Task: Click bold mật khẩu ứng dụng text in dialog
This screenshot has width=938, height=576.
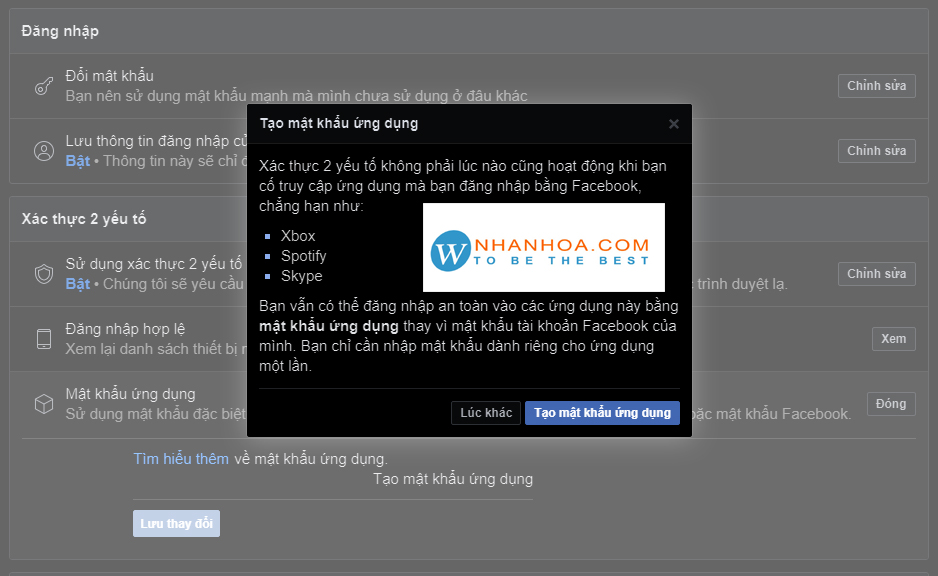Action: [328, 326]
